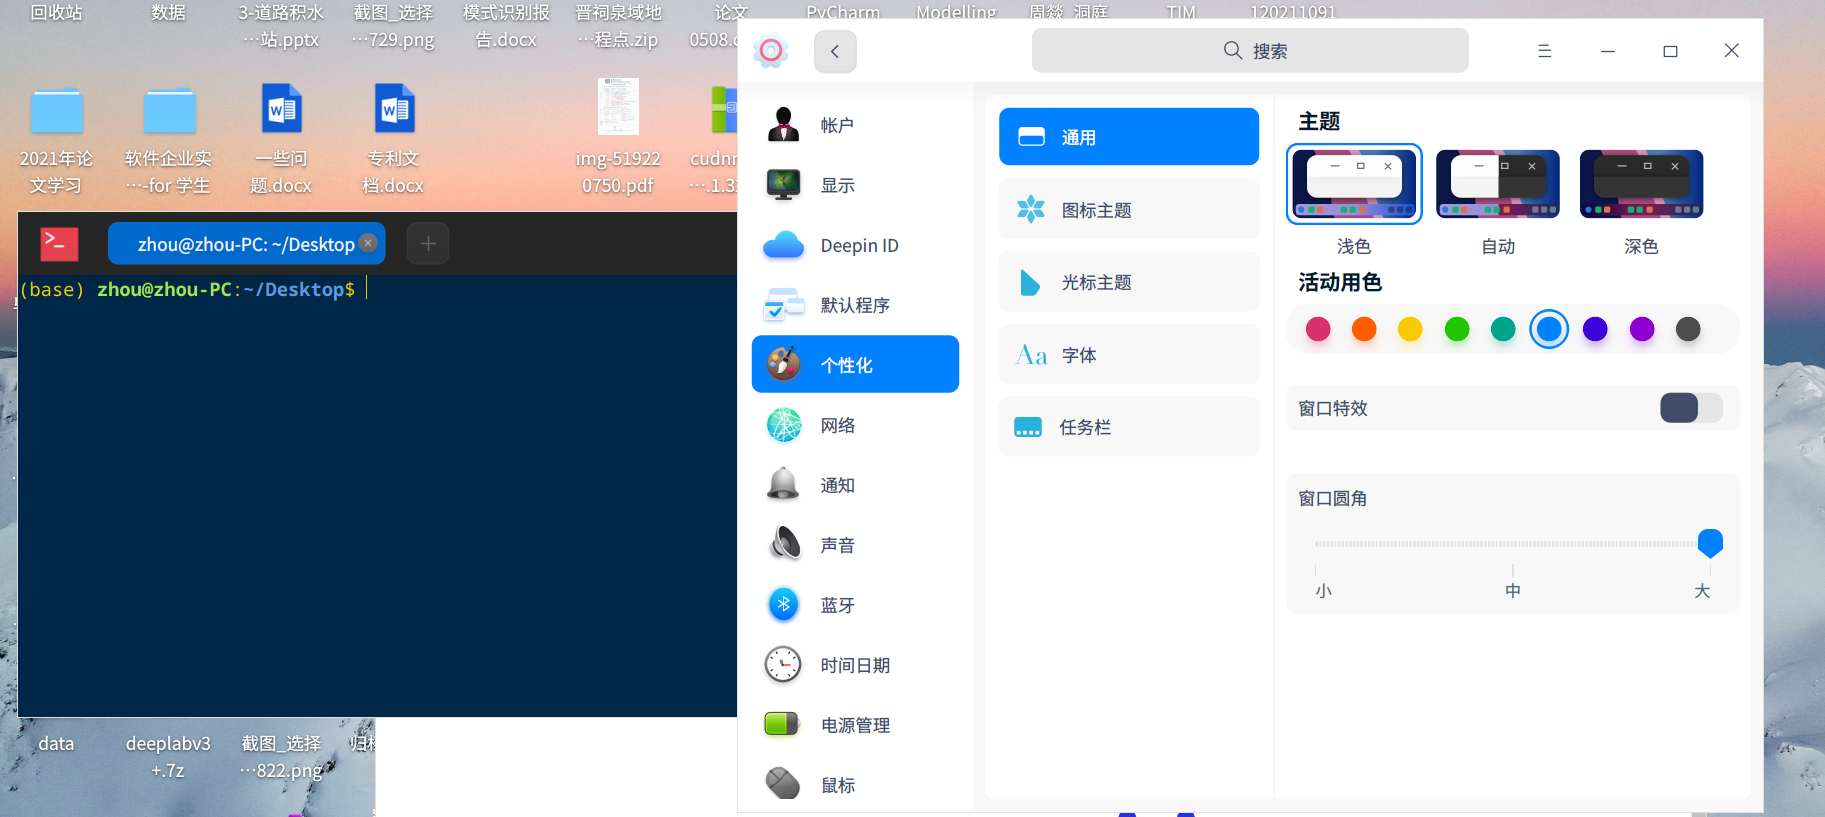This screenshot has width=1825, height=817.
Task: Go back with the back arrow button
Action: [835, 51]
